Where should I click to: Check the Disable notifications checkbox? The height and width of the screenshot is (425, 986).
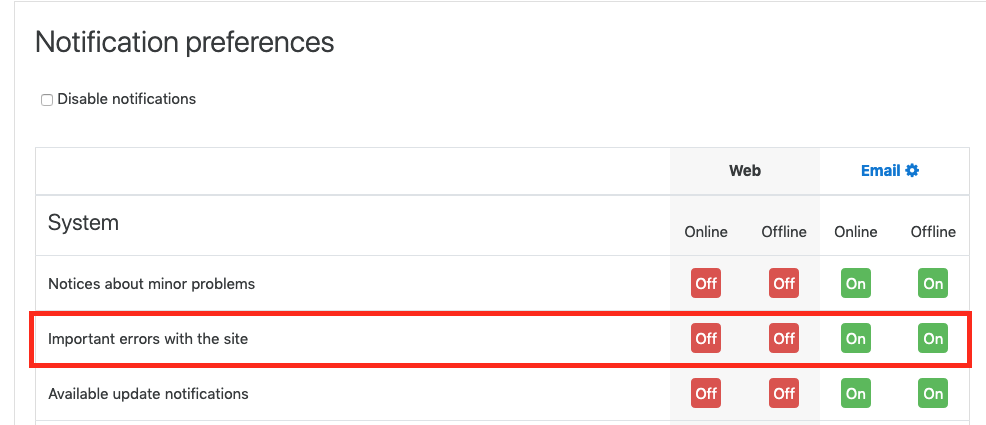47,100
